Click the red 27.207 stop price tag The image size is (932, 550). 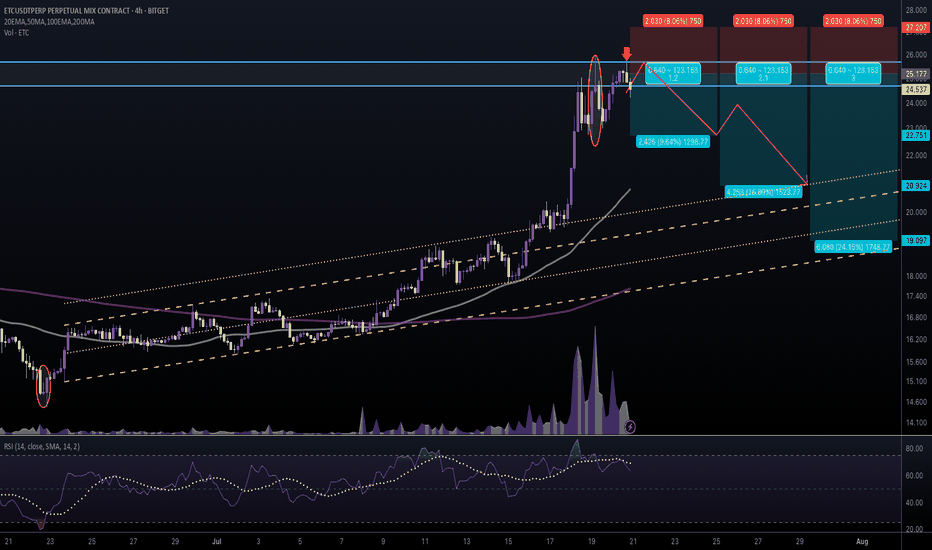916,27
